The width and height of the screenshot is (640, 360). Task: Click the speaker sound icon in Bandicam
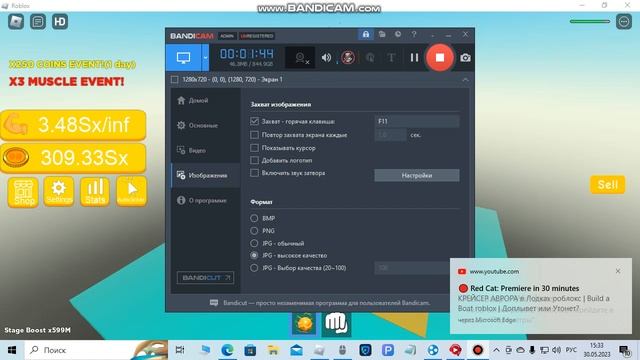click(x=326, y=58)
